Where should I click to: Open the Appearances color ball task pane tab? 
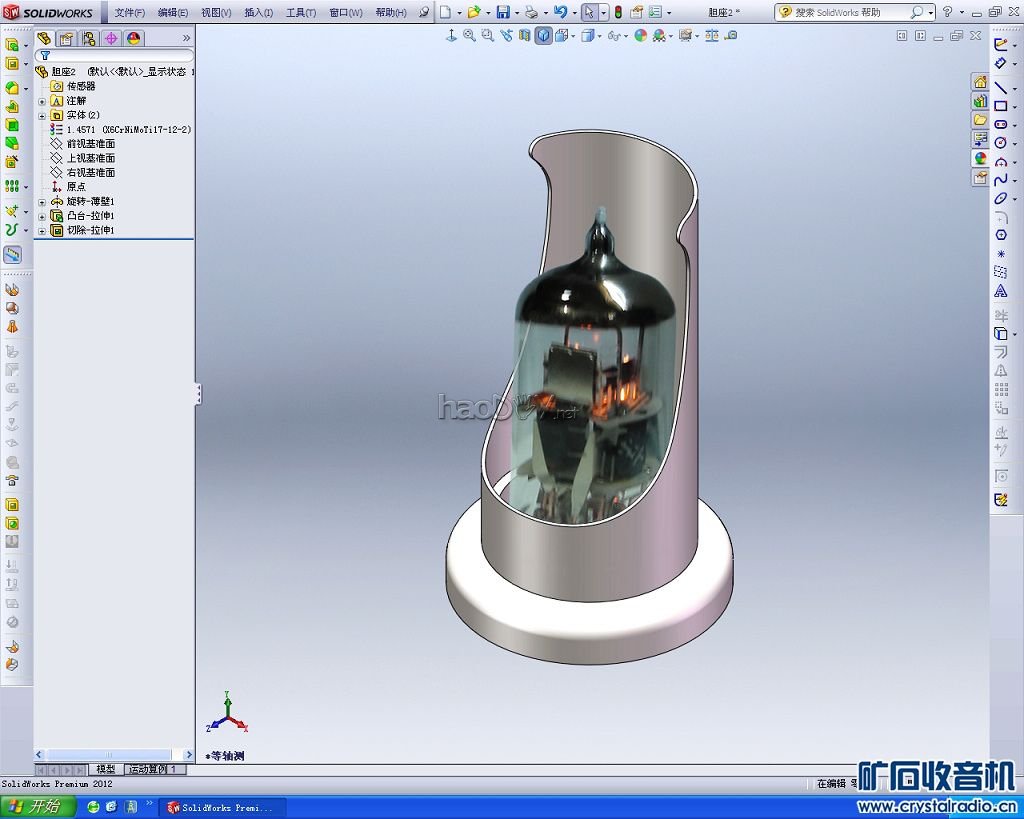coord(980,158)
